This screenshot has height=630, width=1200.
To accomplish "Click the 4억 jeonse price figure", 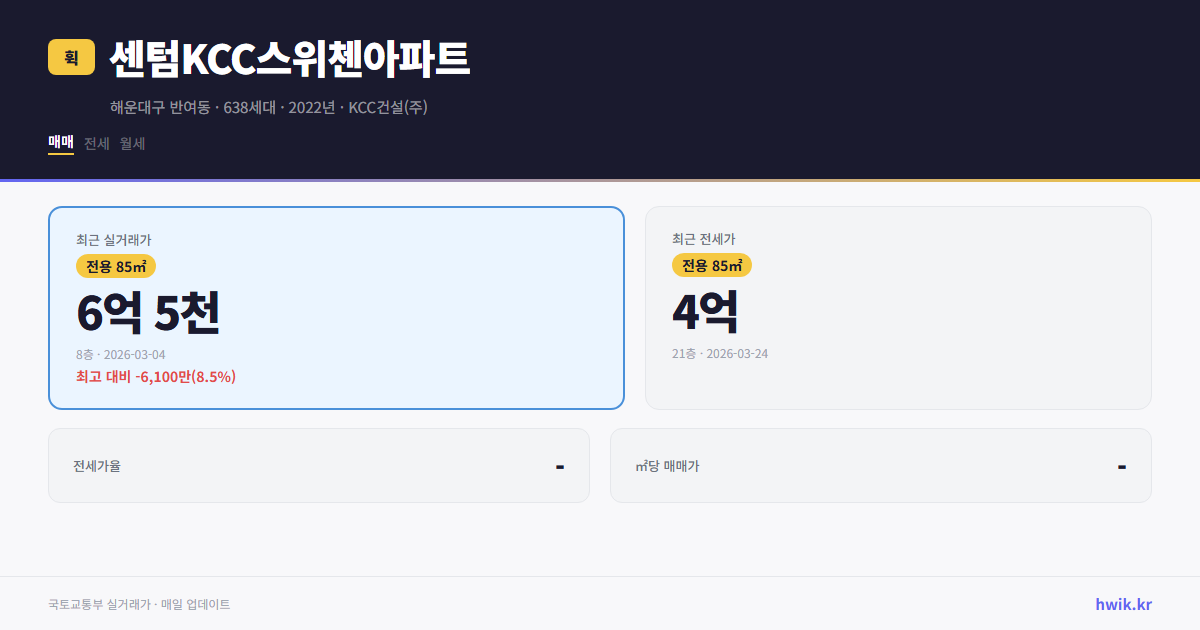I will 705,311.
